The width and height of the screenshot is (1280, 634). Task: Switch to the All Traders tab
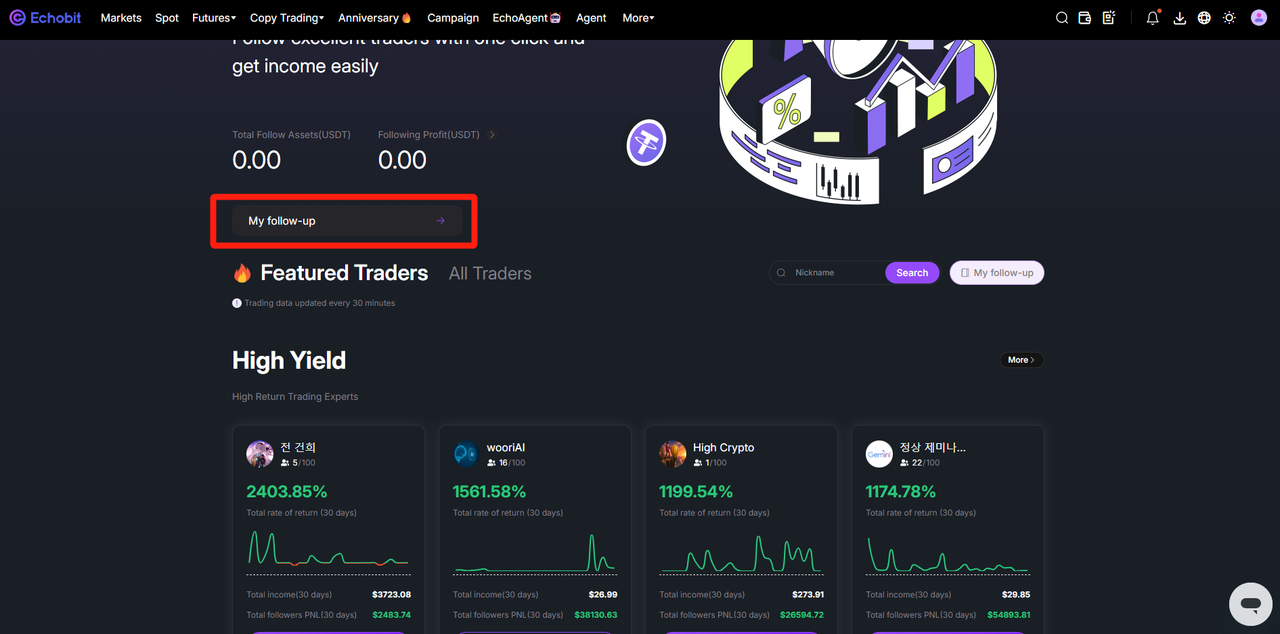490,273
